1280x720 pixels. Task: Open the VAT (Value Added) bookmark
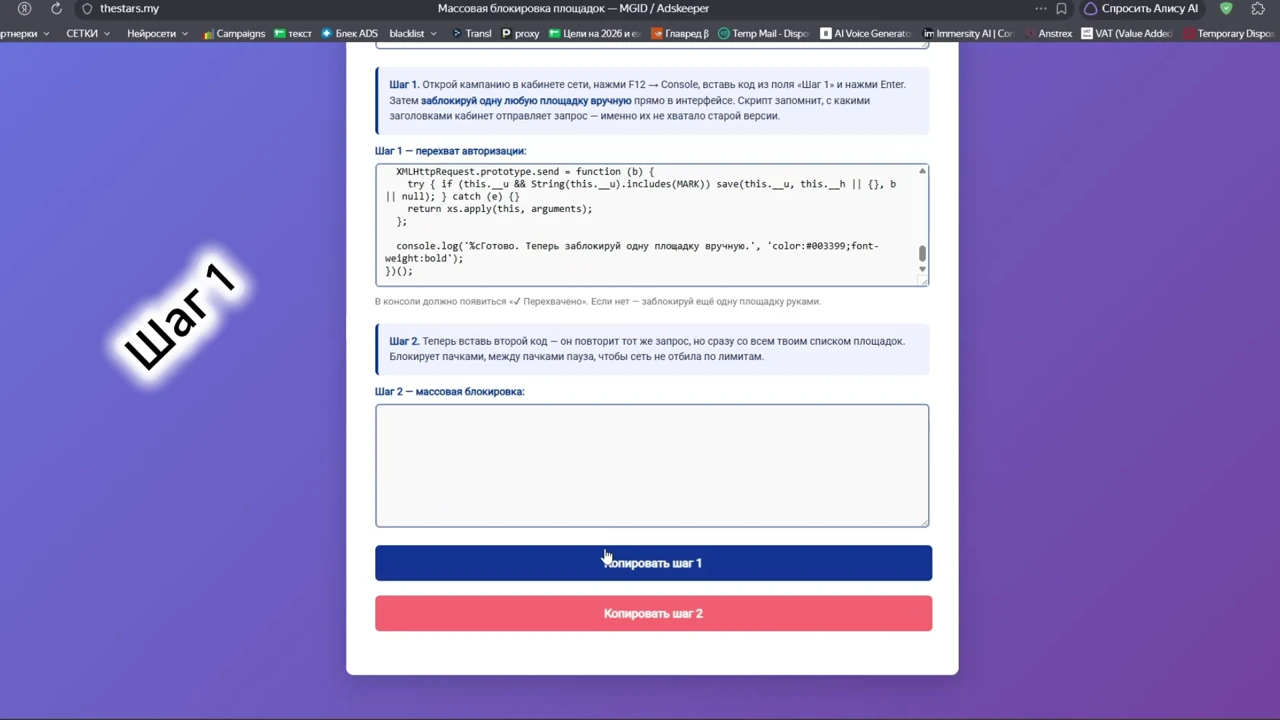pos(1127,34)
